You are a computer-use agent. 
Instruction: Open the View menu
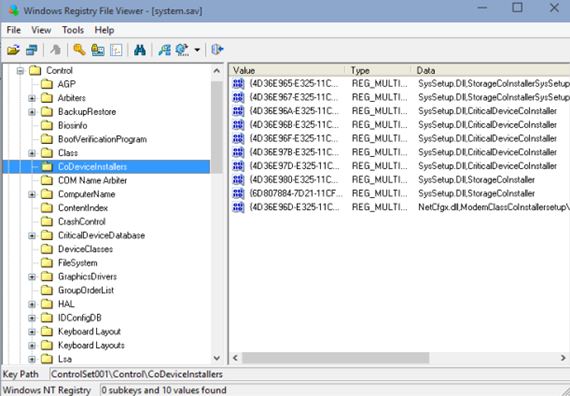tap(41, 30)
